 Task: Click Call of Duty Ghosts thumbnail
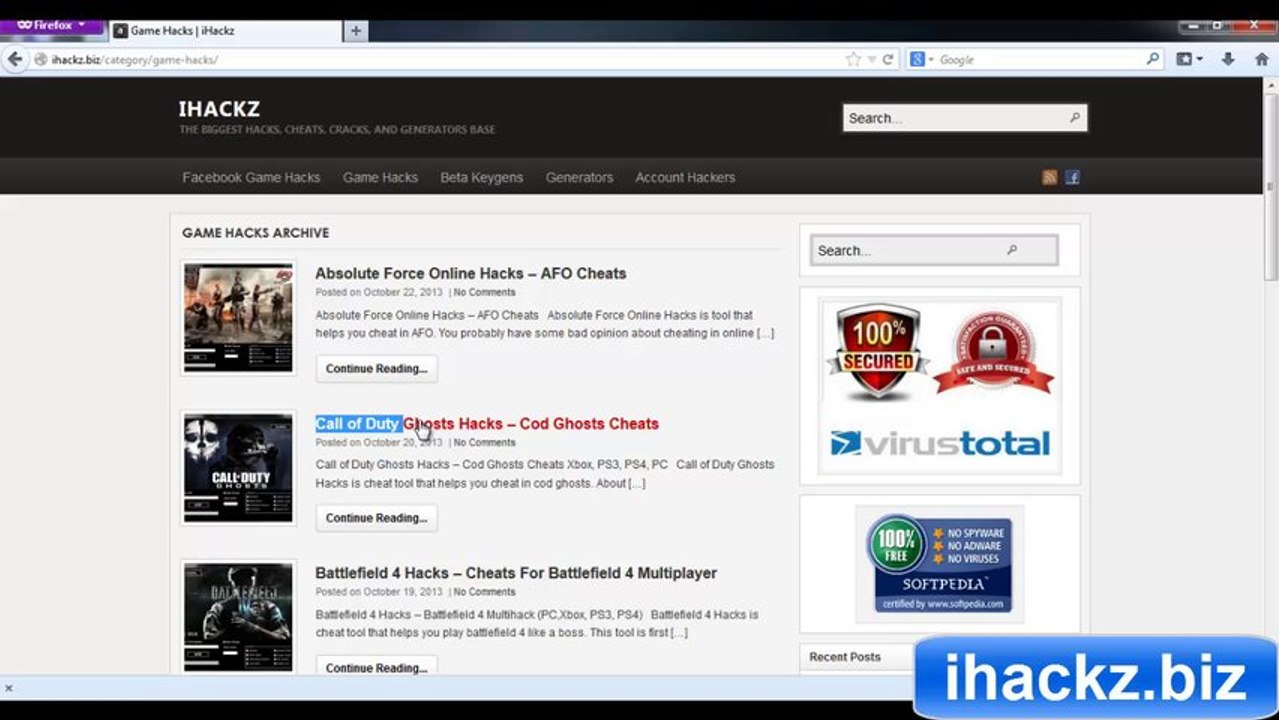click(x=238, y=468)
